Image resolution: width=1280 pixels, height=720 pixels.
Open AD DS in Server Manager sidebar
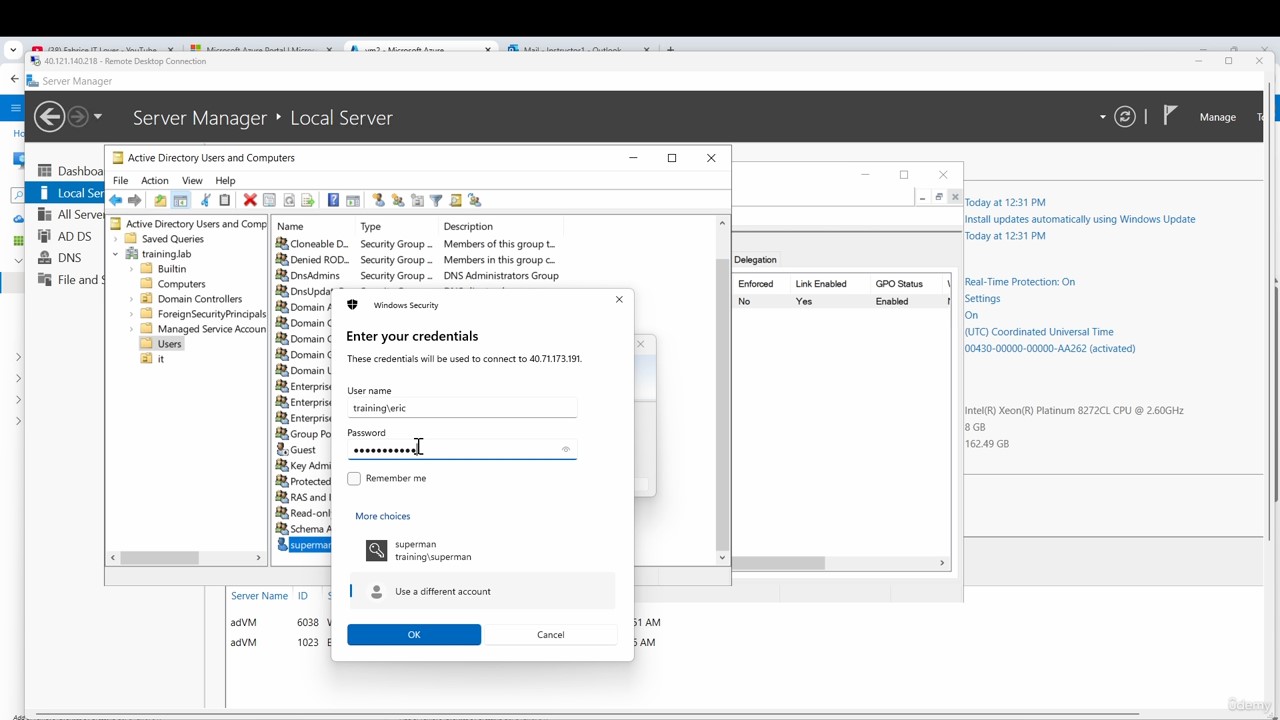pos(74,237)
